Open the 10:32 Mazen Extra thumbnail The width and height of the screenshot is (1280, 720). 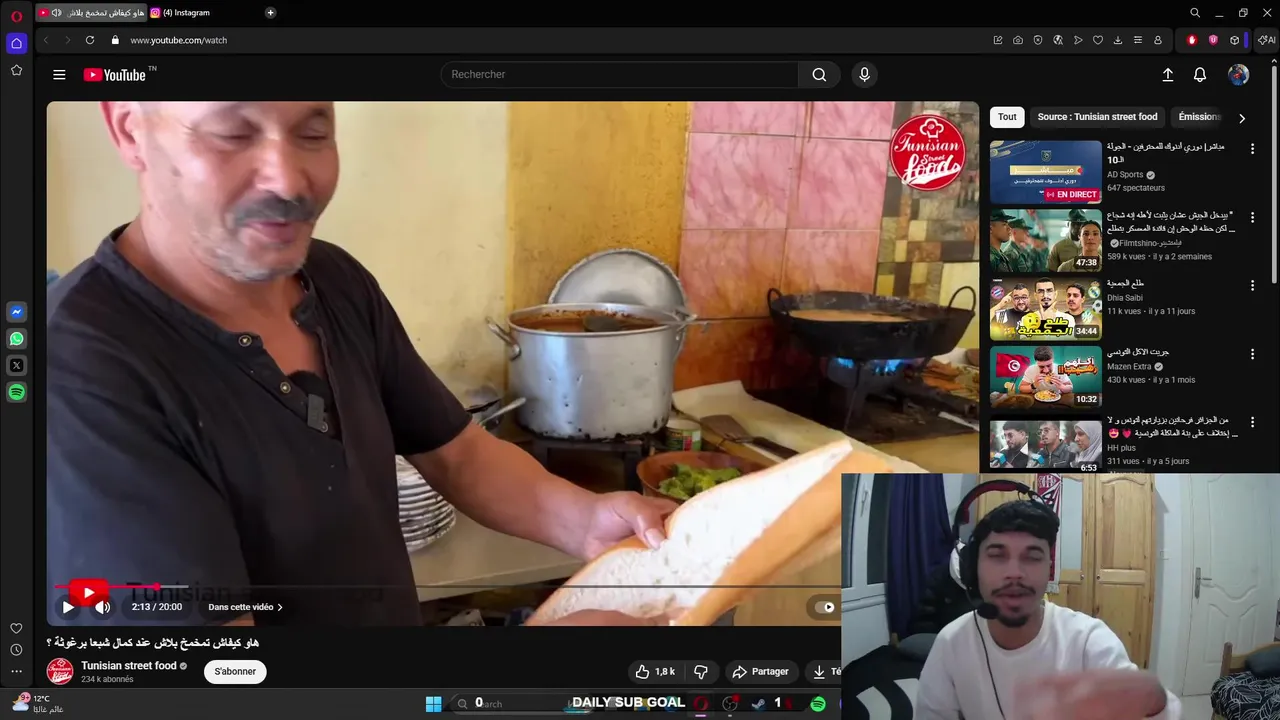[x=1045, y=377]
